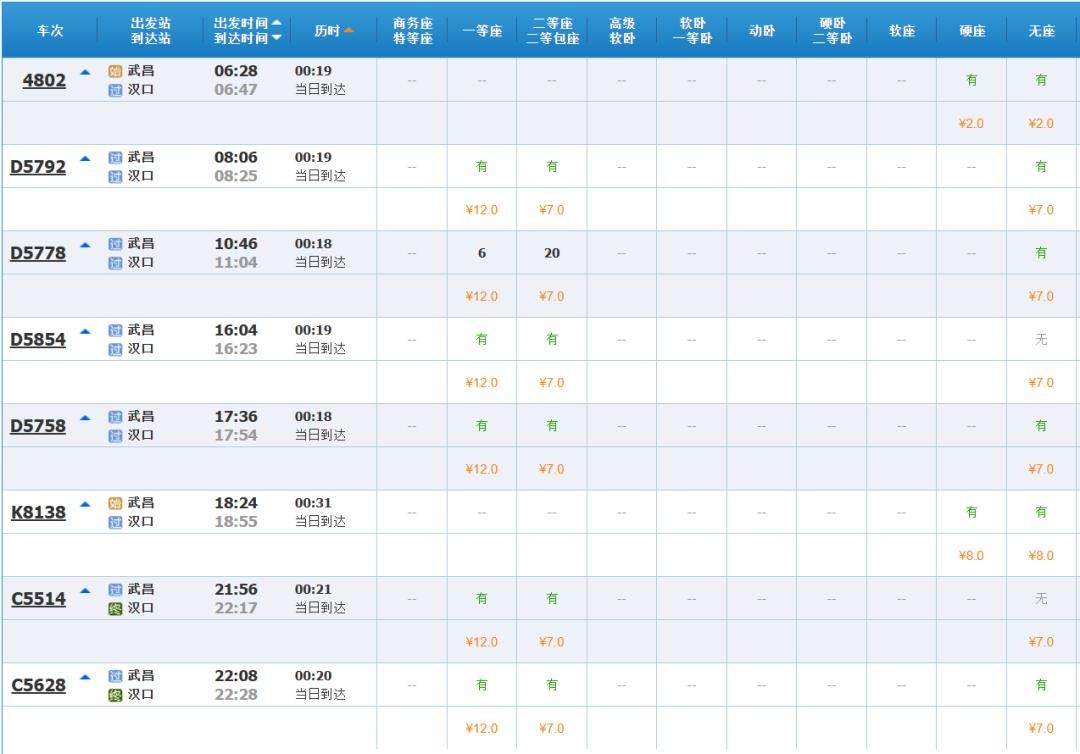Click the orange 始 origin icon for train K8138
Image resolution: width=1080 pixels, height=754 pixels.
pyautogui.click(x=114, y=504)
